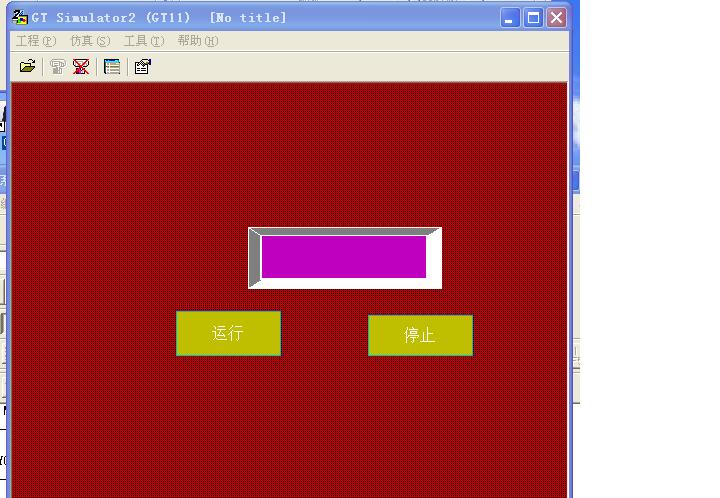Click the GT Simulator2 title bar text
The height and width of the screenshot is (498, 720).
pos(158,17)
